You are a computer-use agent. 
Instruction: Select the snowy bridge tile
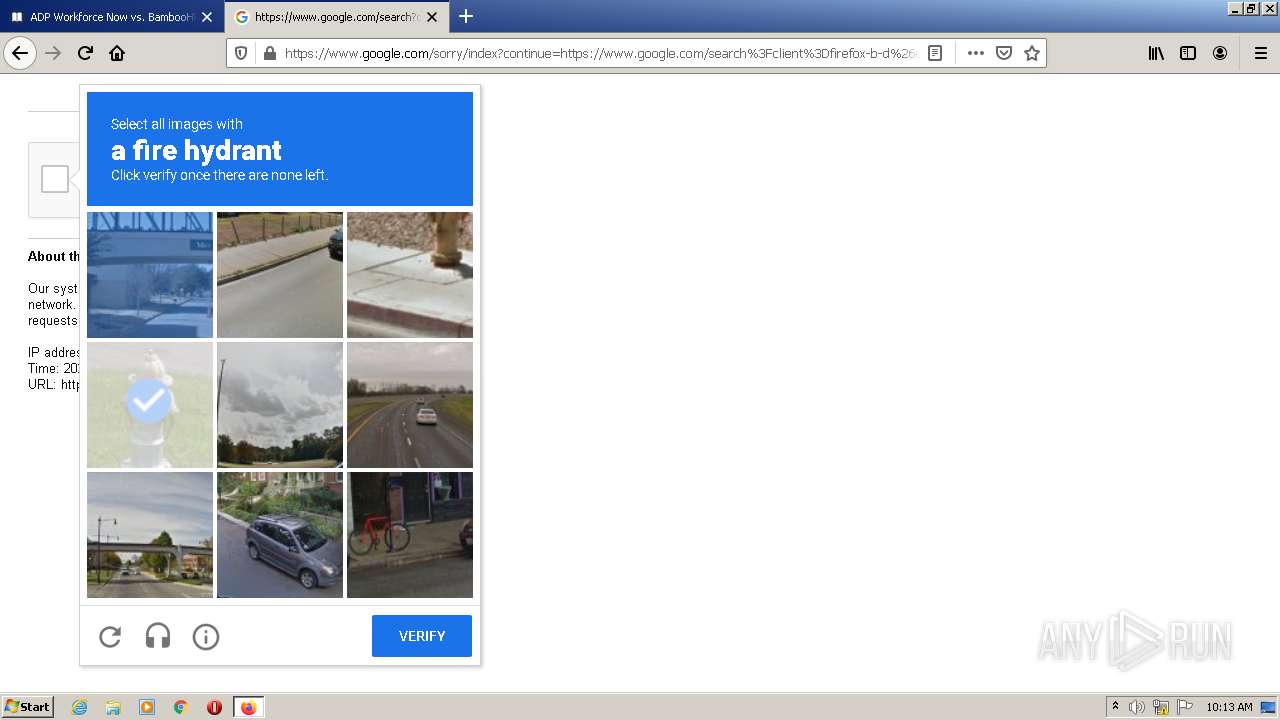pyautogui.click(x=150, y=275)
